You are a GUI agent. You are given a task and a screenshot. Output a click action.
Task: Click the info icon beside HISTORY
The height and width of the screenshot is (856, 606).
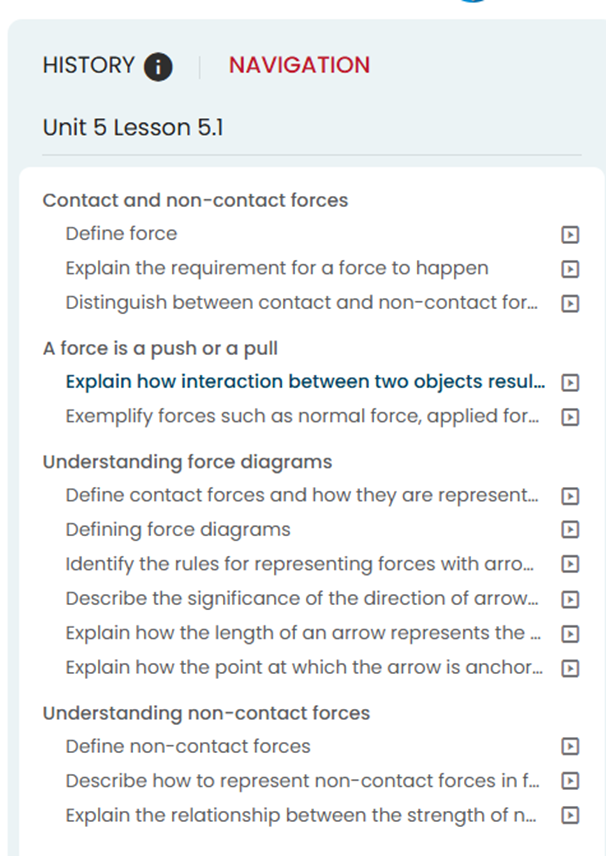click(158, 67)
